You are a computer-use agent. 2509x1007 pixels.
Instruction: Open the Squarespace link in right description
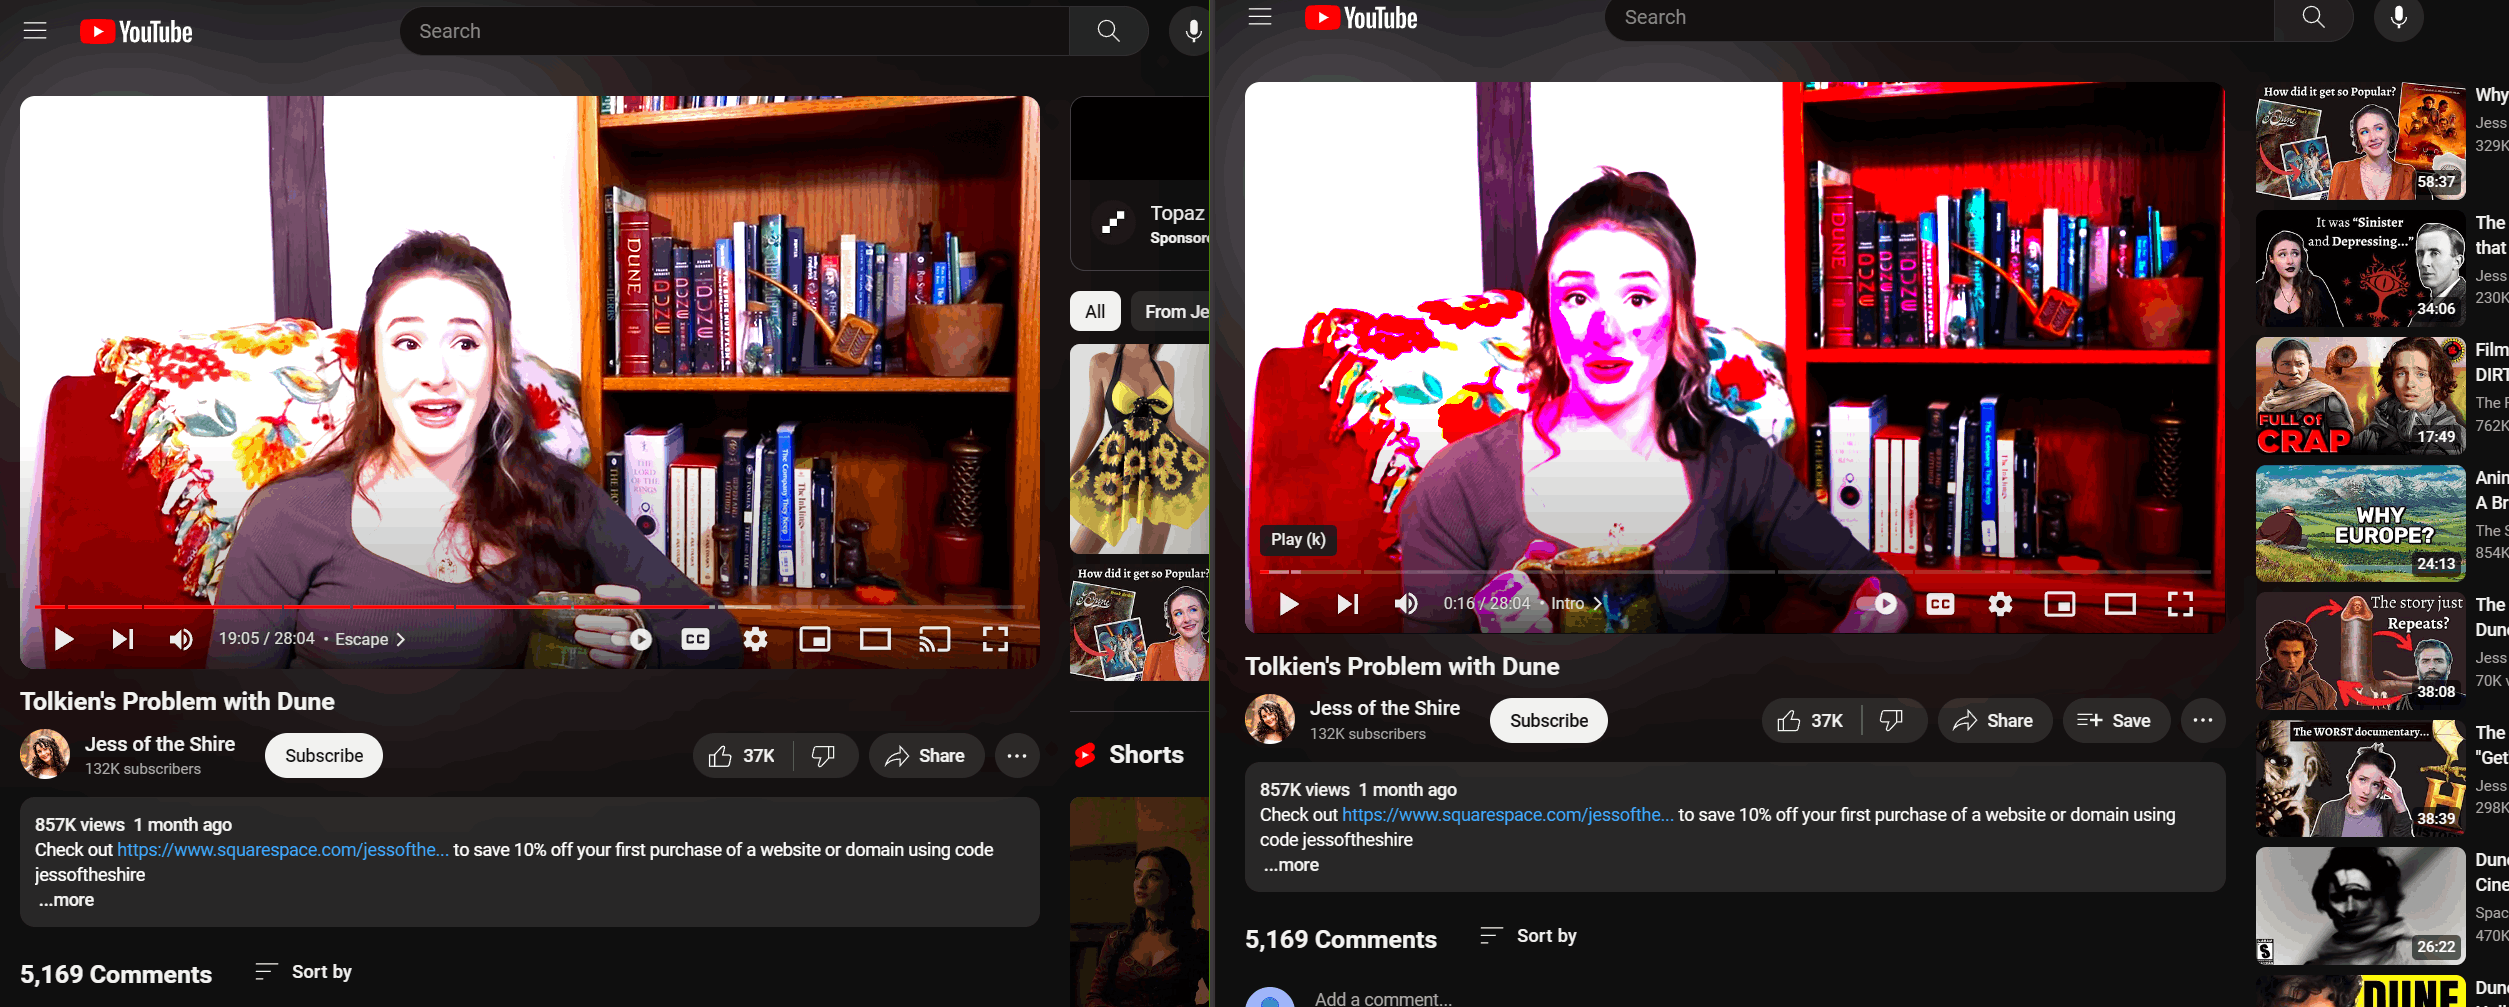[1508, 815]
